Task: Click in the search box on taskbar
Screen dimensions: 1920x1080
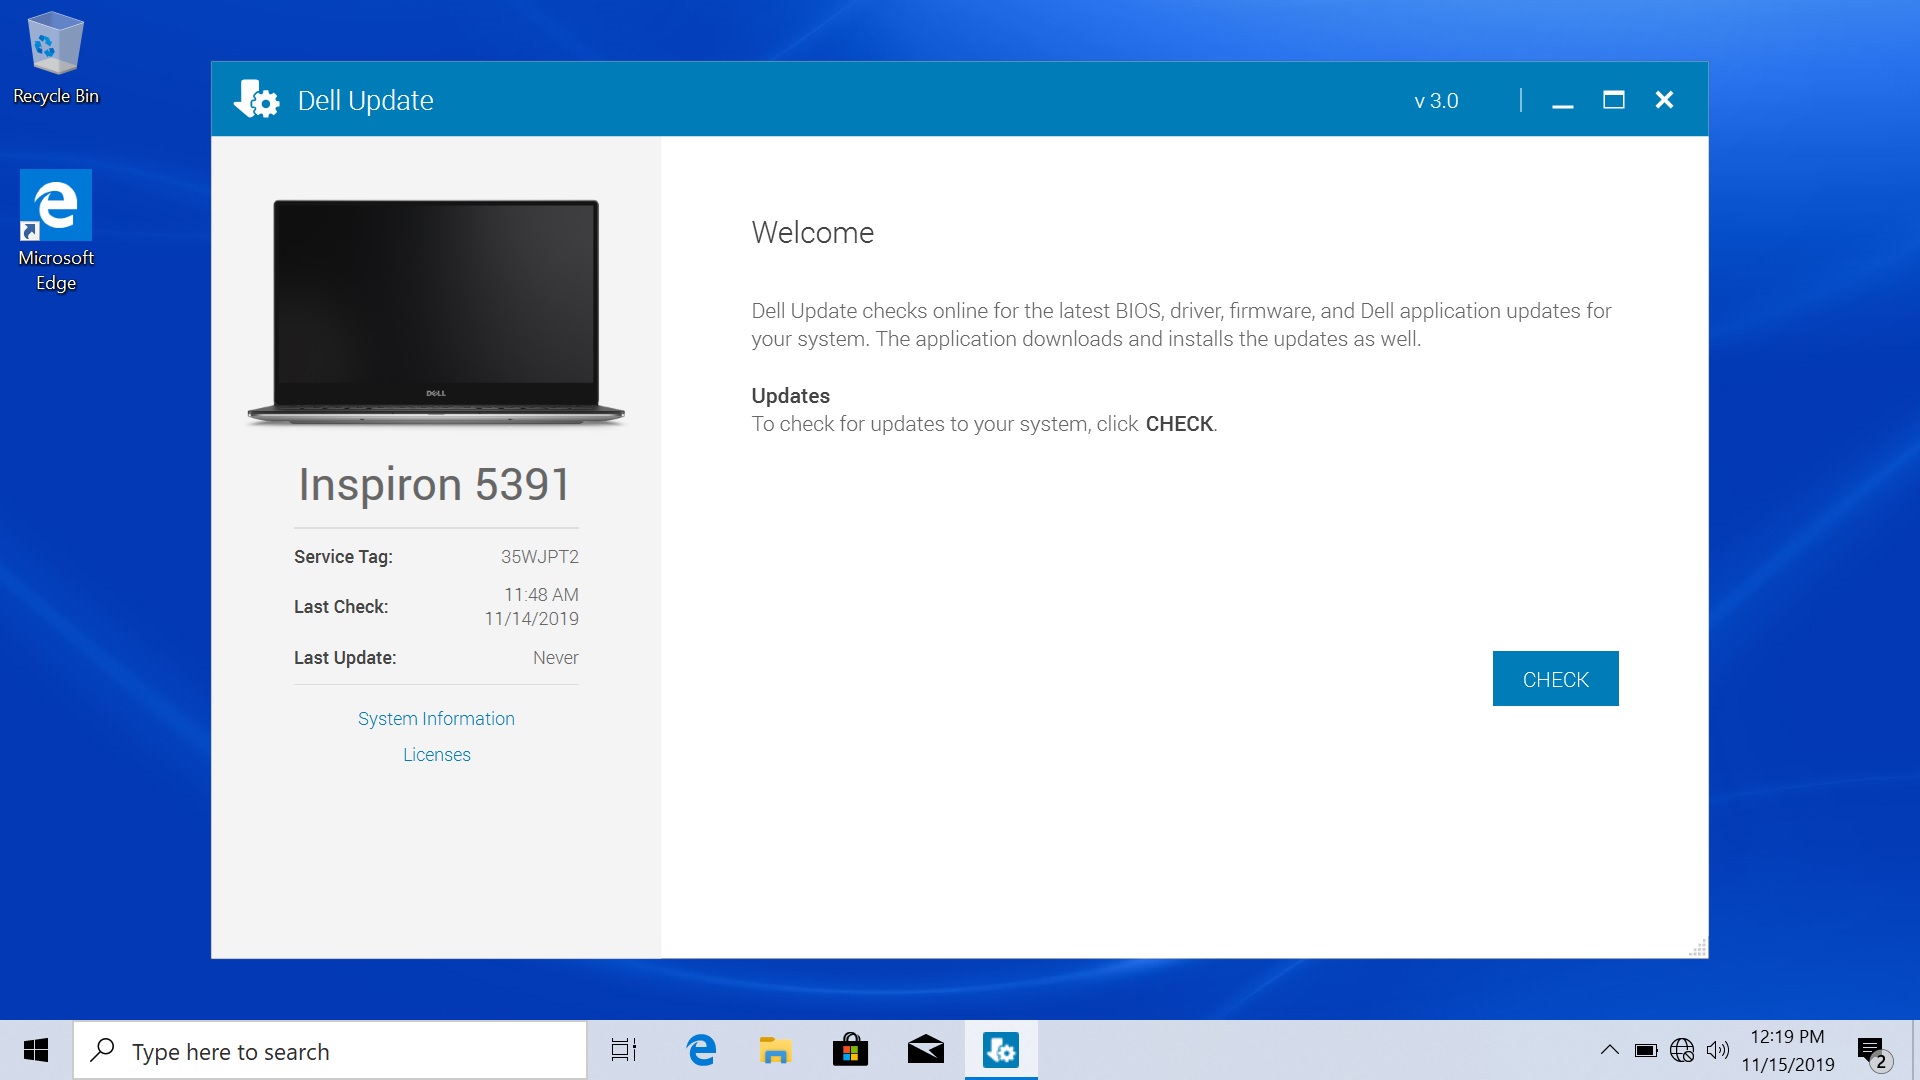Action: click(330, 1050)
